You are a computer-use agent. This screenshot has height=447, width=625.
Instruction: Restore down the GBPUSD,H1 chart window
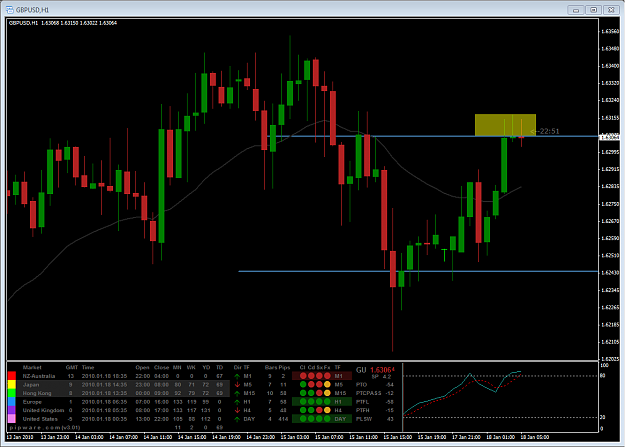point(594,10)
